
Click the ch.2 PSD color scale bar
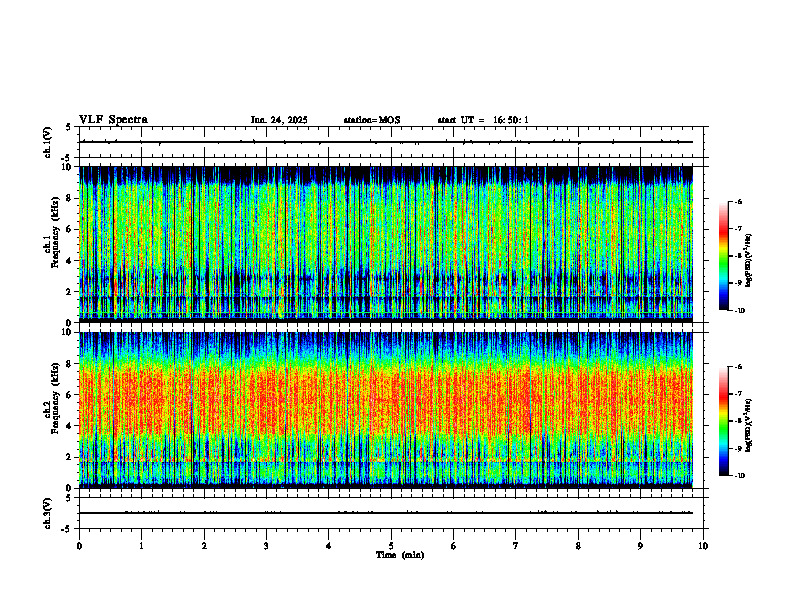coord(724,421)
